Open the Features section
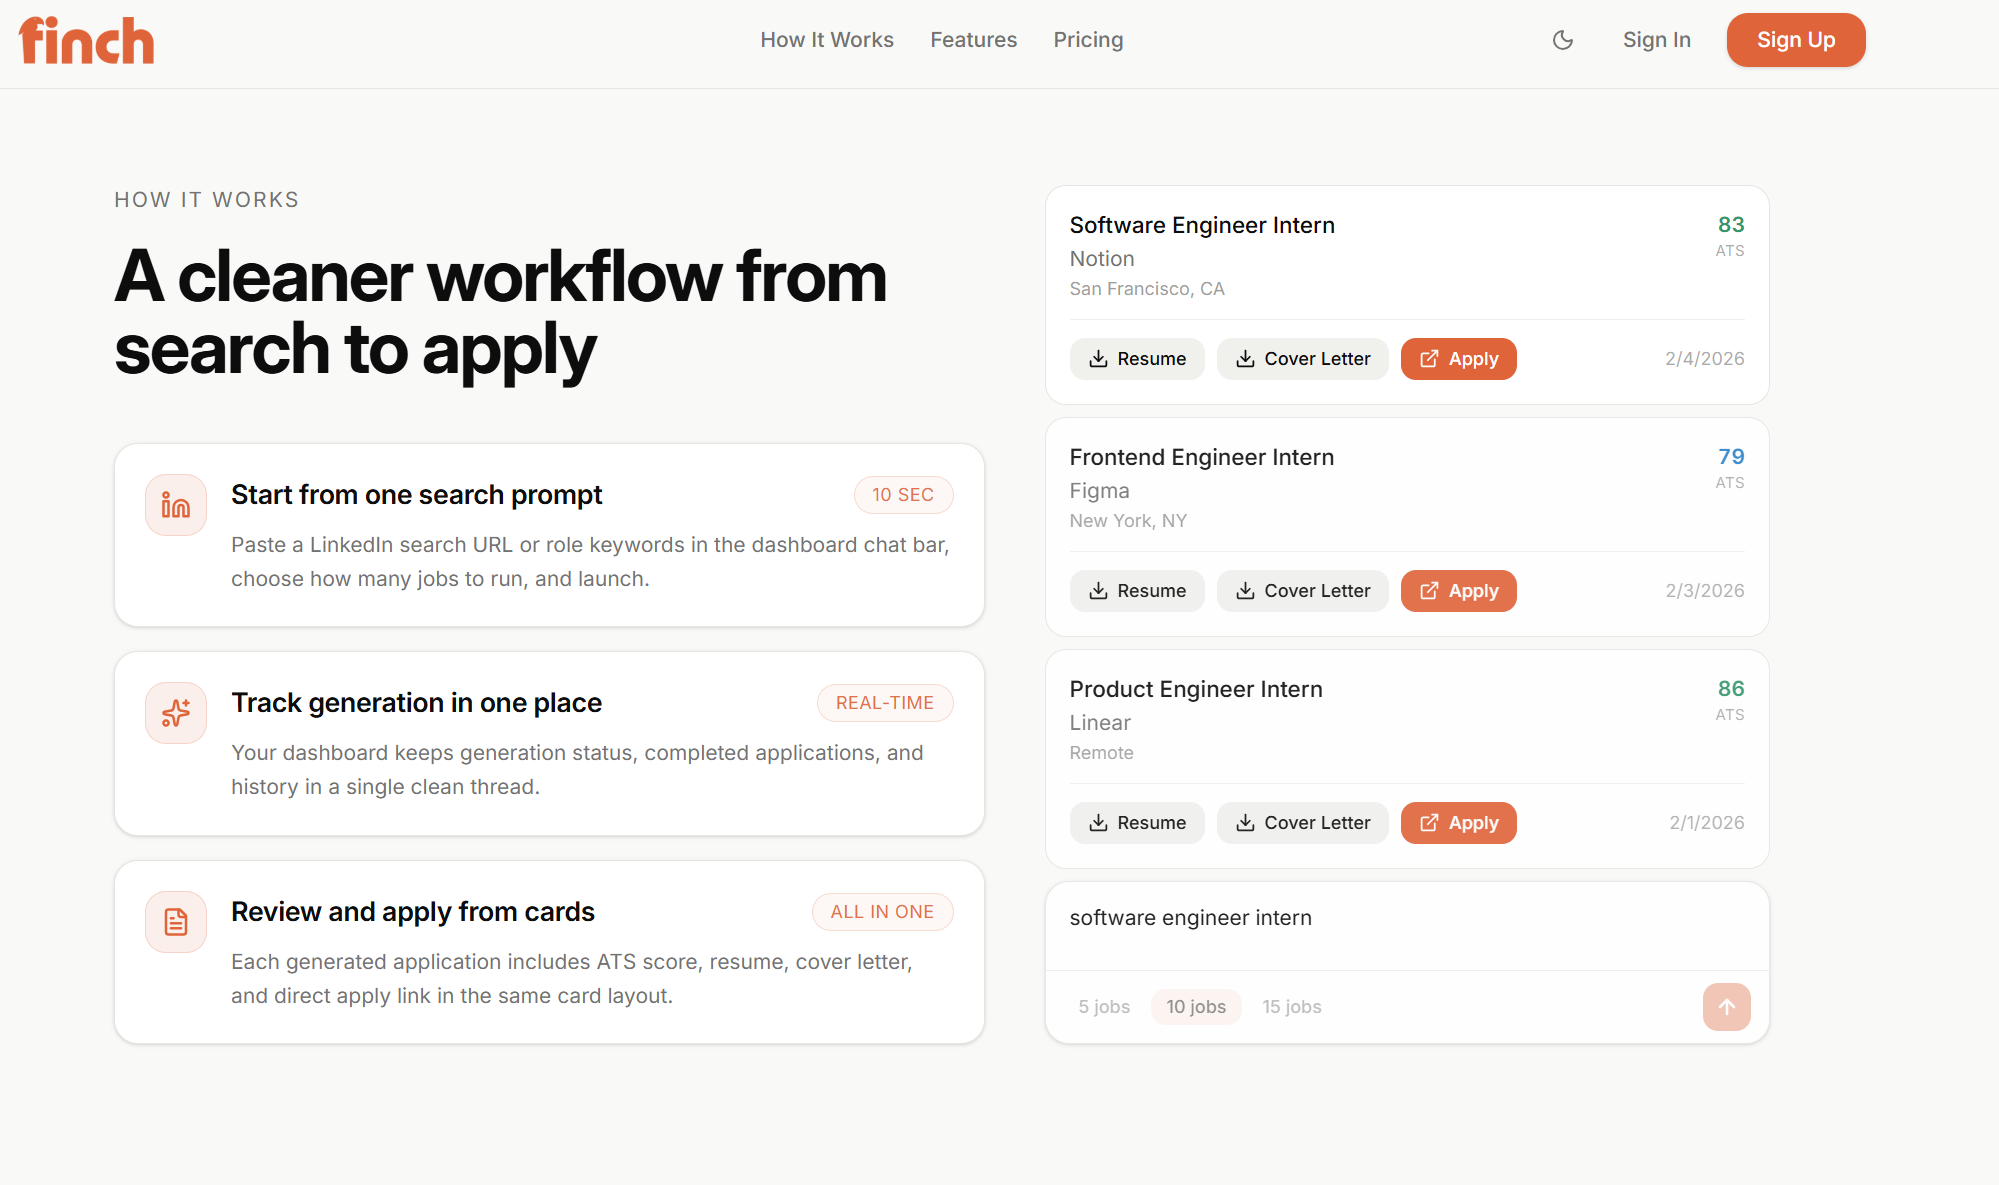This screenshot has width=1999, height=1185. (x=973, y=40)
